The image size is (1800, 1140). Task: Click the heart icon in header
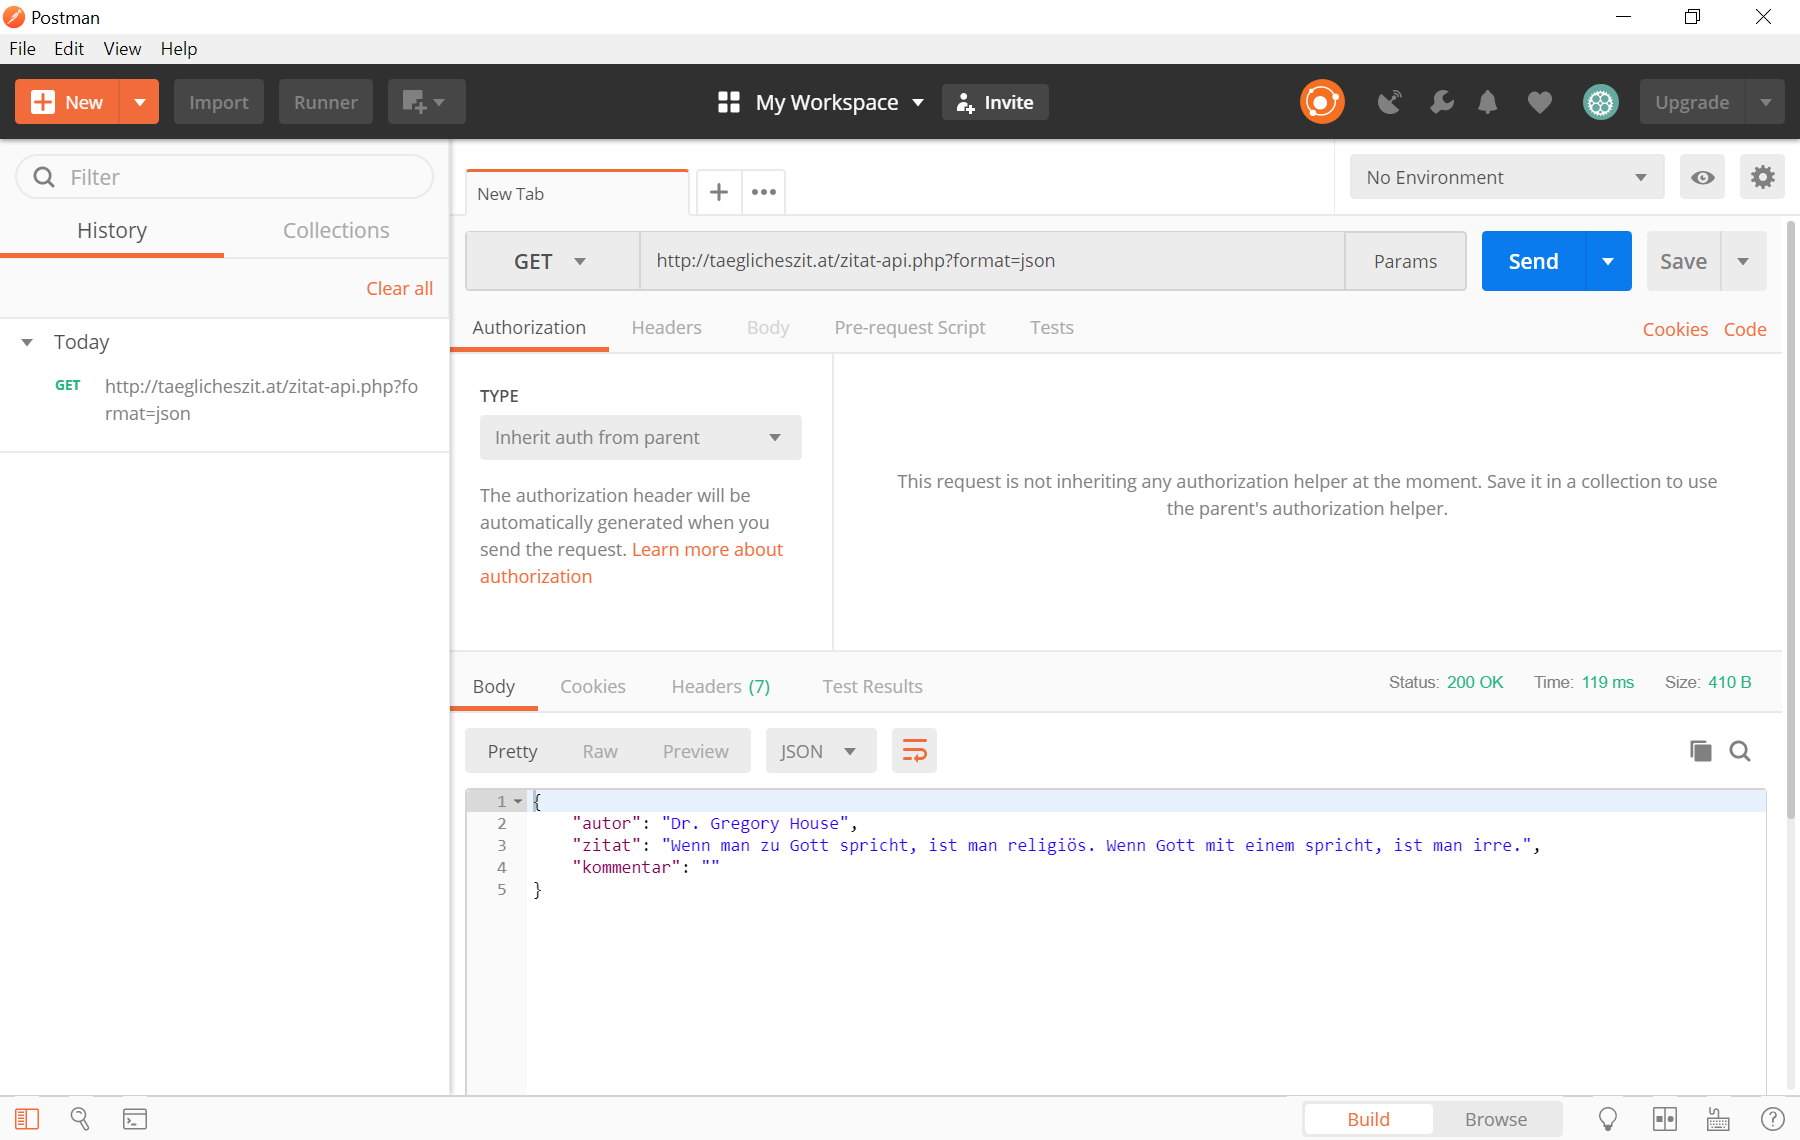pos(1539,102)
